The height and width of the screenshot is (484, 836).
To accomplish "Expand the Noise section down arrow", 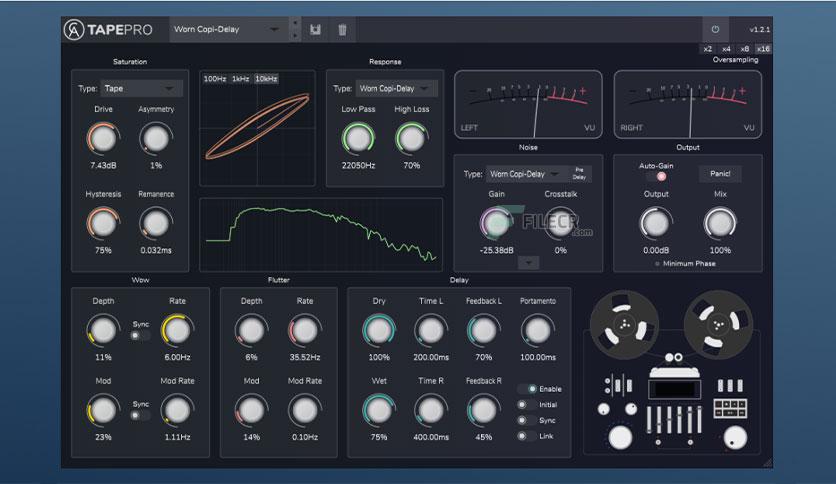I will [x=528, y=262].
